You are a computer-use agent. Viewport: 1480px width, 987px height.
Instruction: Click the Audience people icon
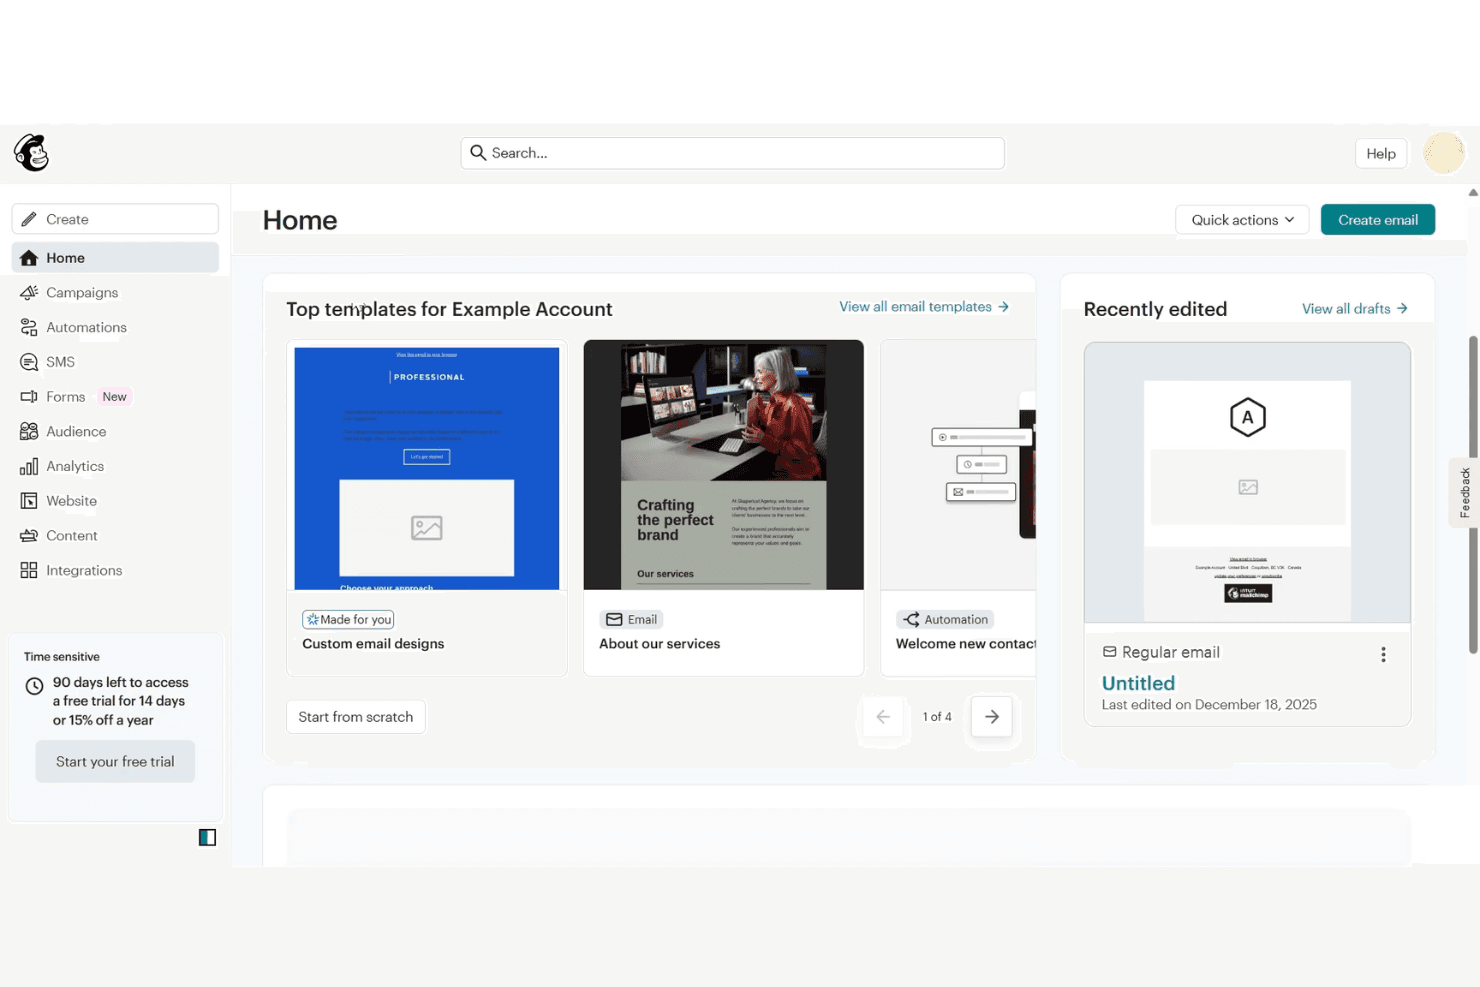click(29, 431)
